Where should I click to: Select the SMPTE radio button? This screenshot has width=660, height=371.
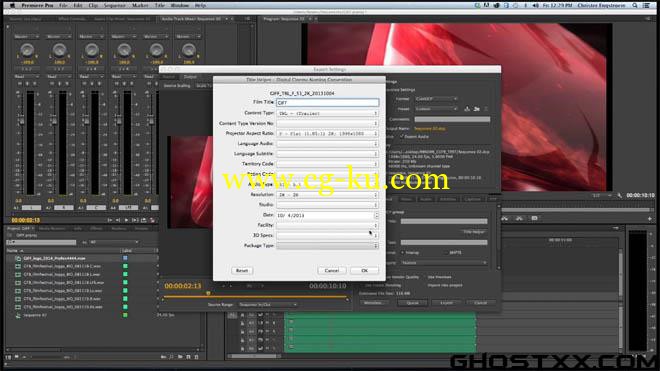[446, 253]
